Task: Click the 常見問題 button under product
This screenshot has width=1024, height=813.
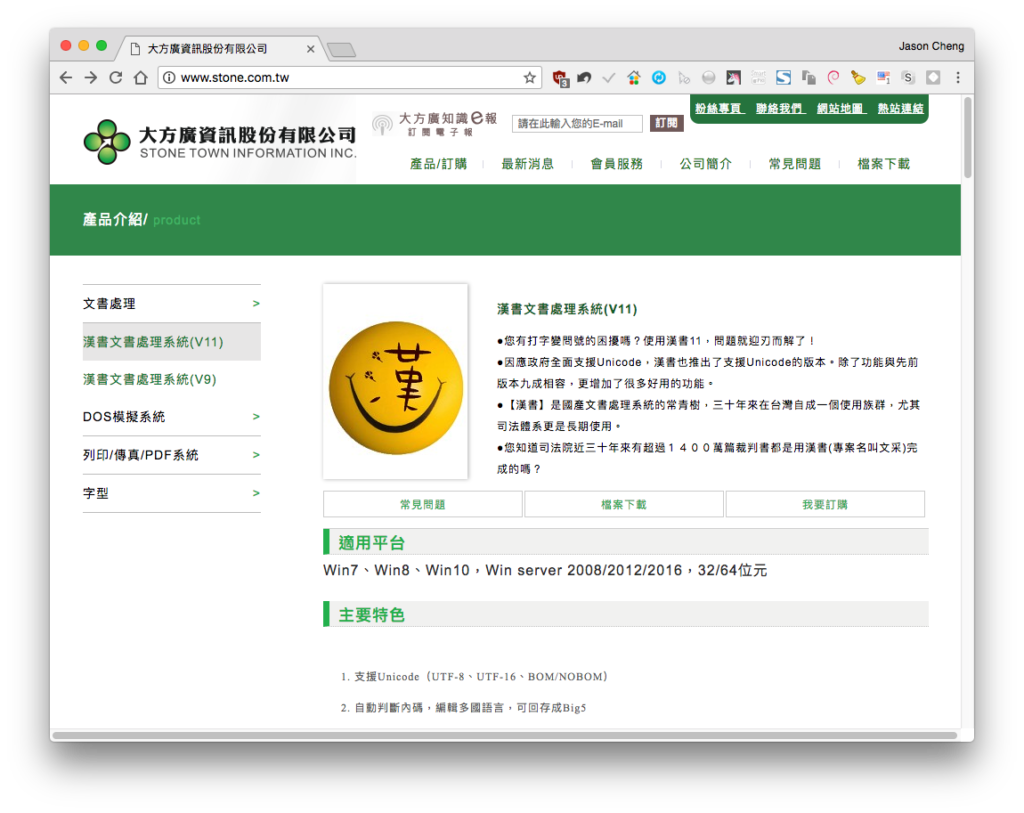Action: [423, 504]
